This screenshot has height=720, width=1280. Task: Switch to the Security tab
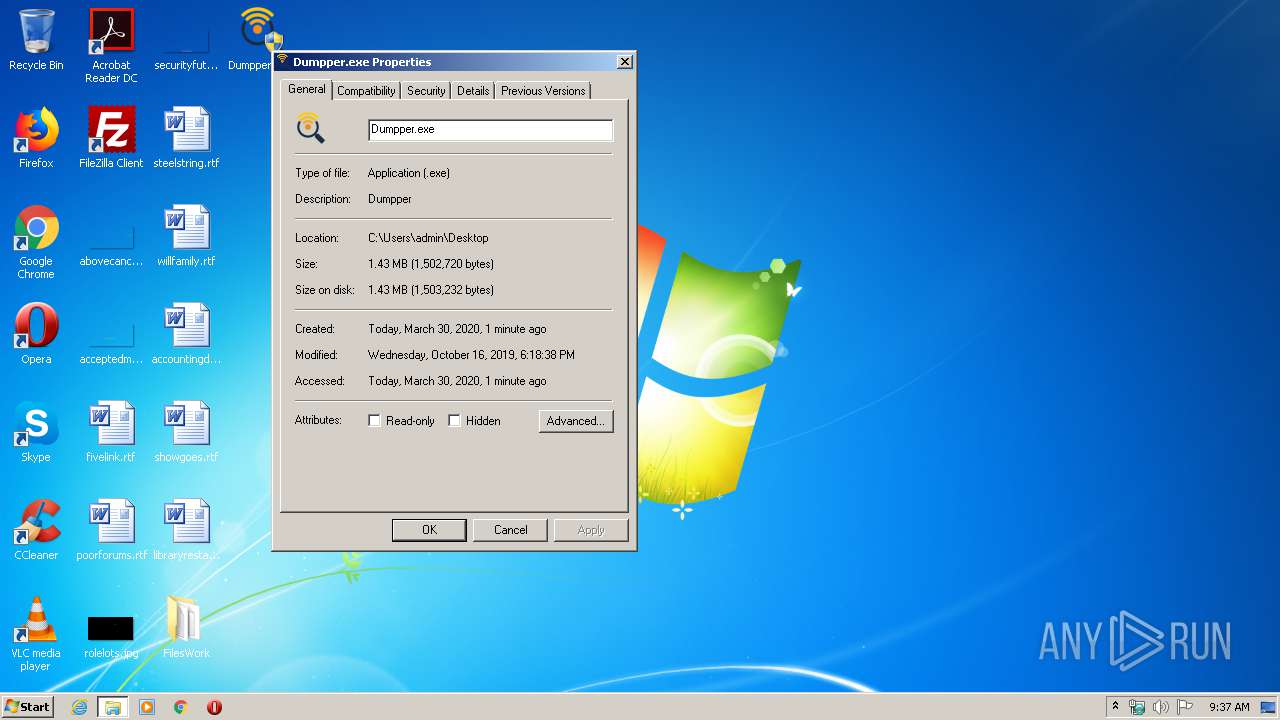click(426, 91)
